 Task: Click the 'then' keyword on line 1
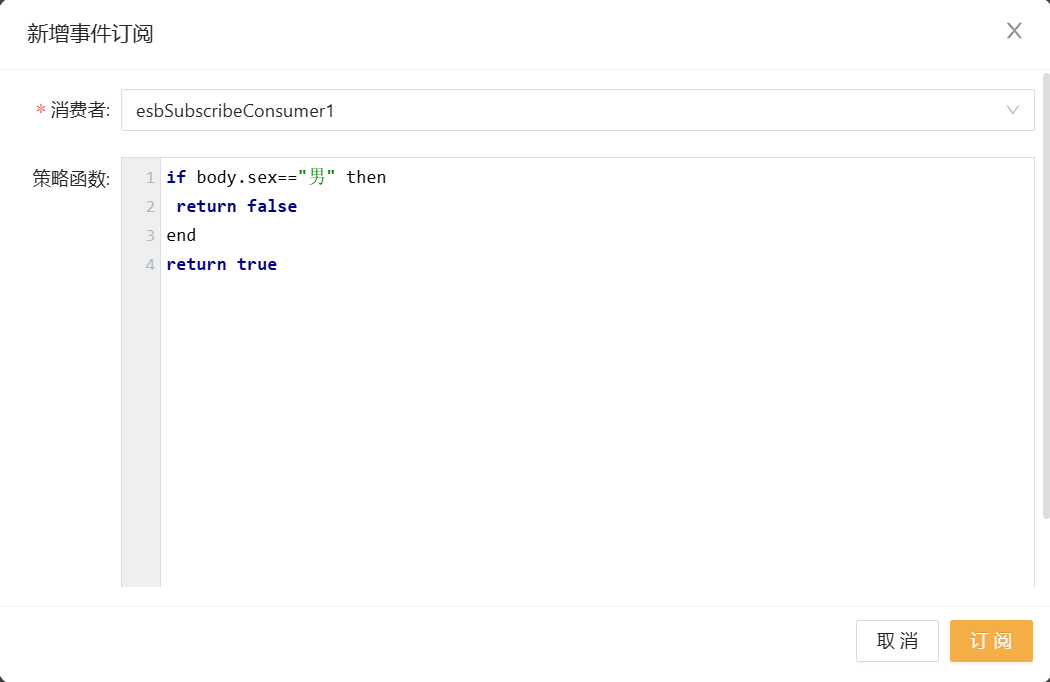tap(366, 177)
